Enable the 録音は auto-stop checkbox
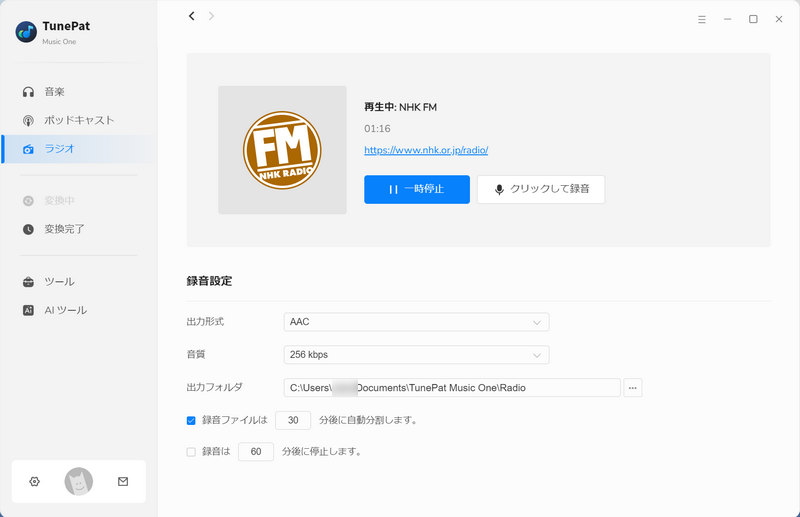The image size is (800, 517). pyautogui.click(x=191, y=452)
